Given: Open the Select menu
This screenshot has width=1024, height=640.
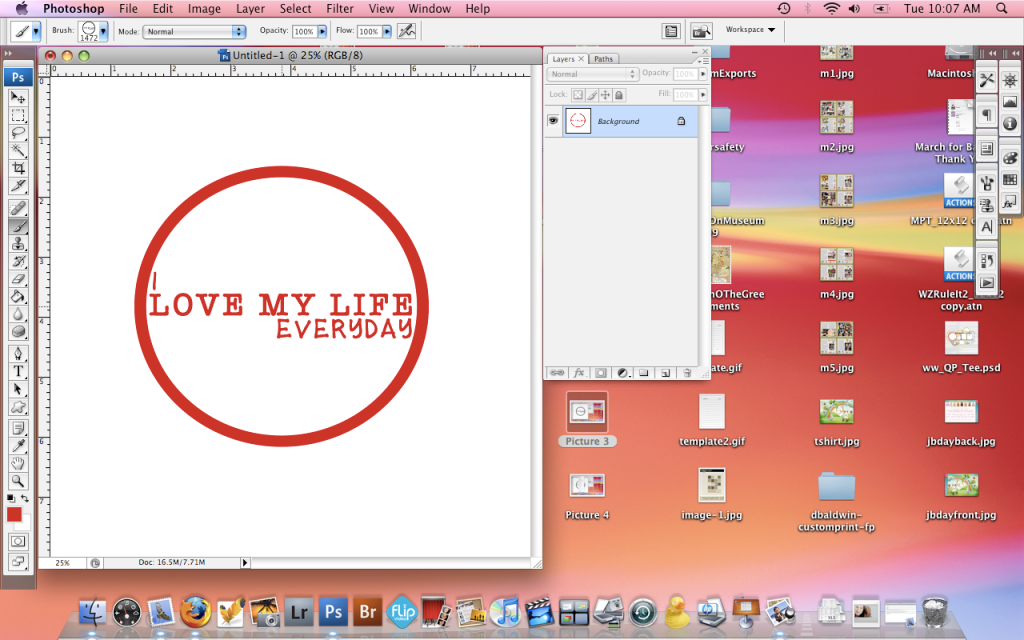Looking at the screenshot, I should [295, 8].
